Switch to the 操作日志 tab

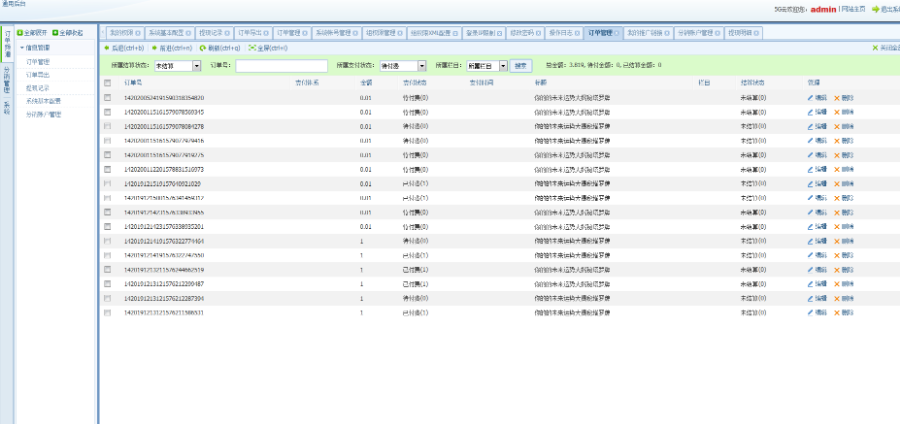tap(563, 33)
